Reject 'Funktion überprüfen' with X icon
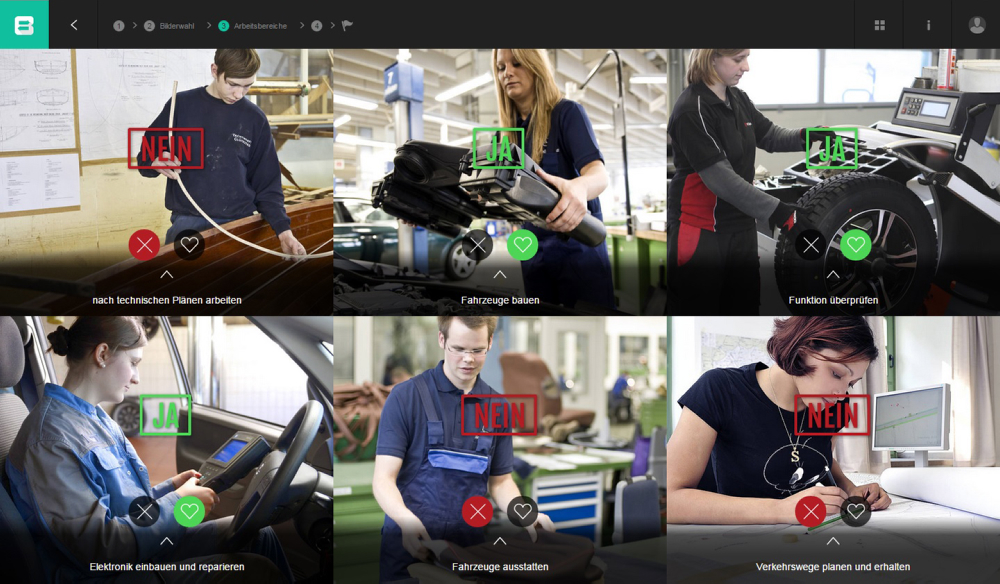1000x584 pixels. 810,245
